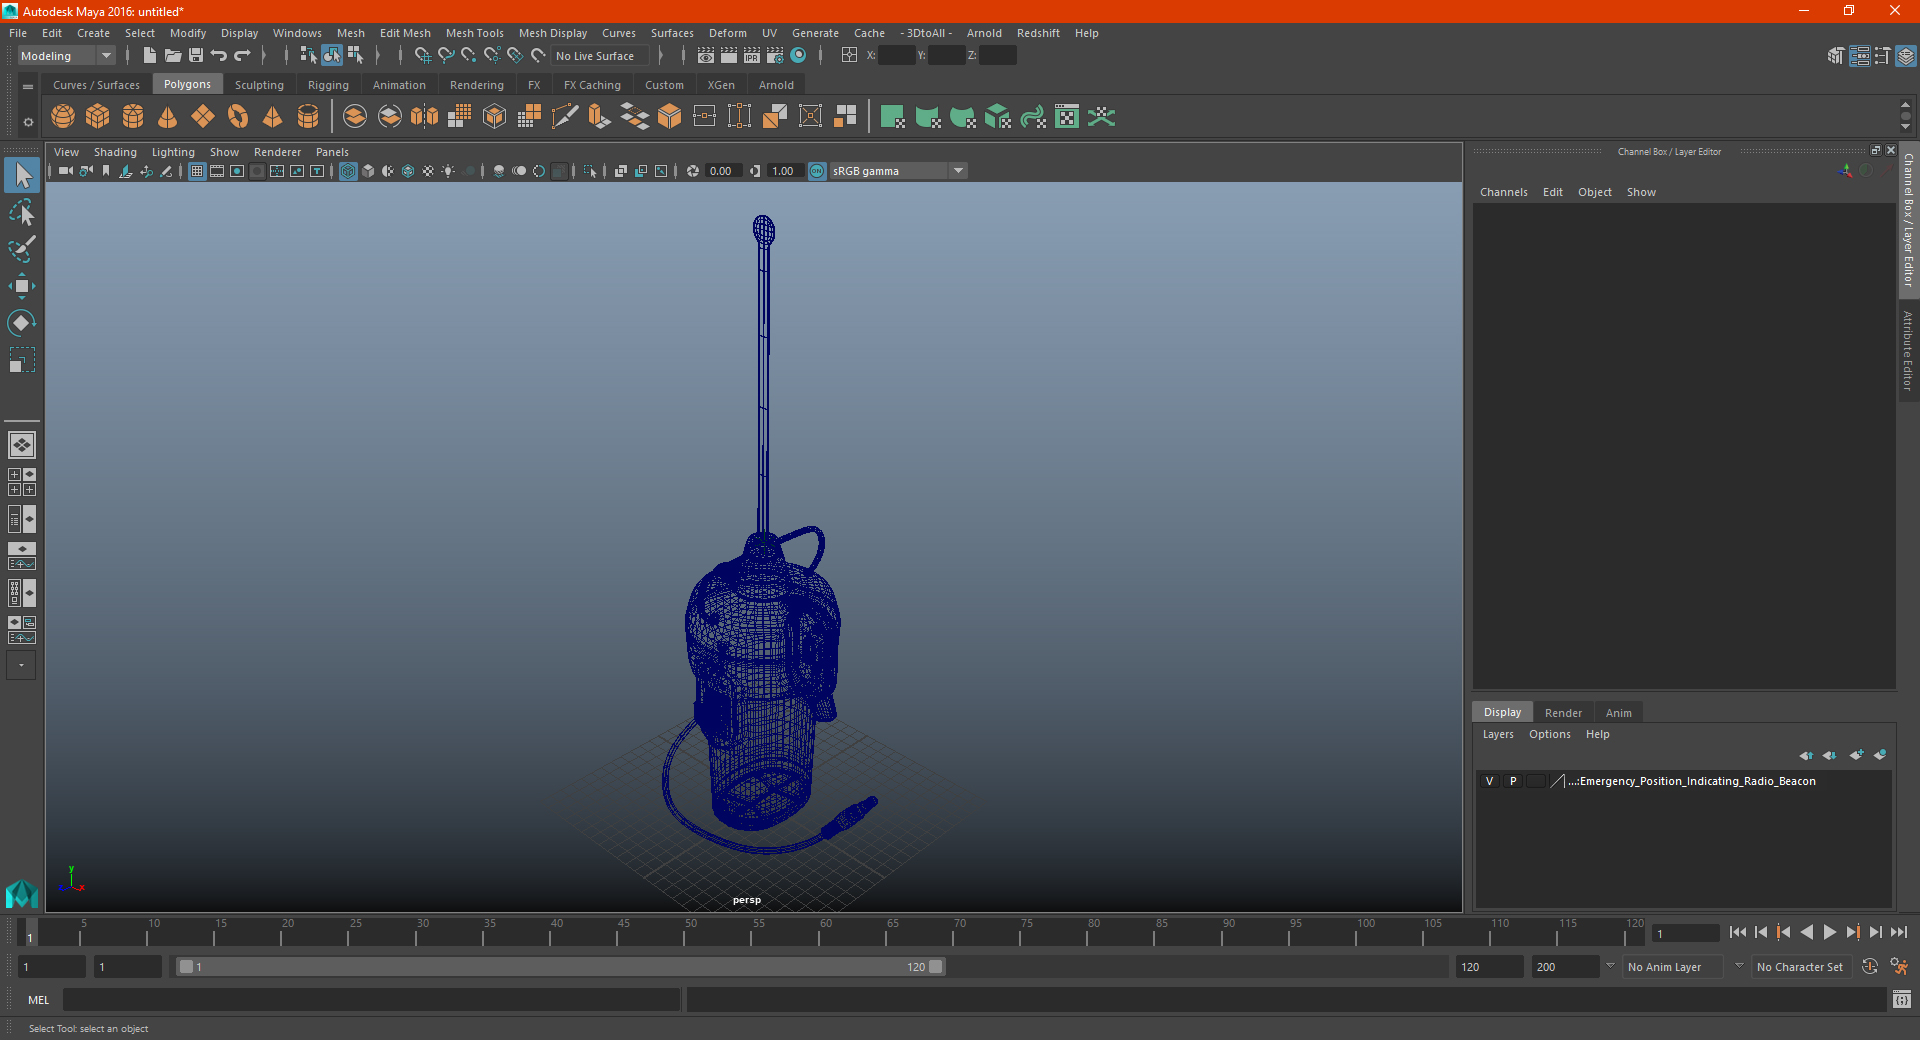Open the Channels menu in Channel Box
Viewport: 1920px width, 1040px height.
[1503, 192]
